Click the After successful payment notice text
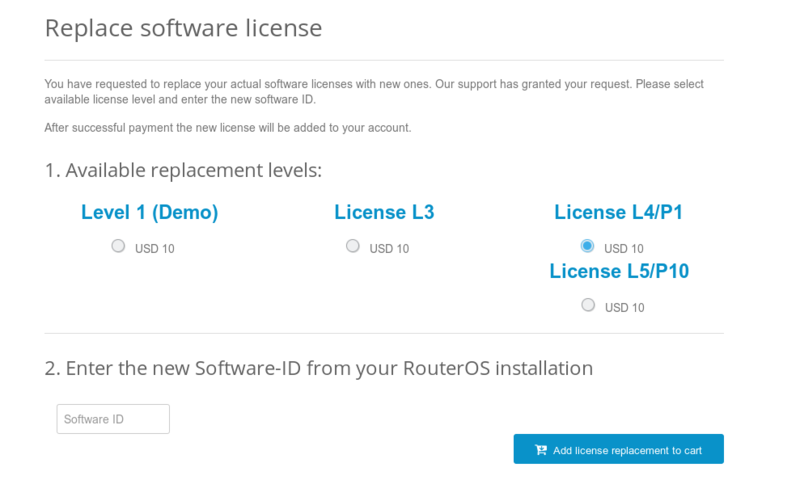 click(x=228, y=128)
